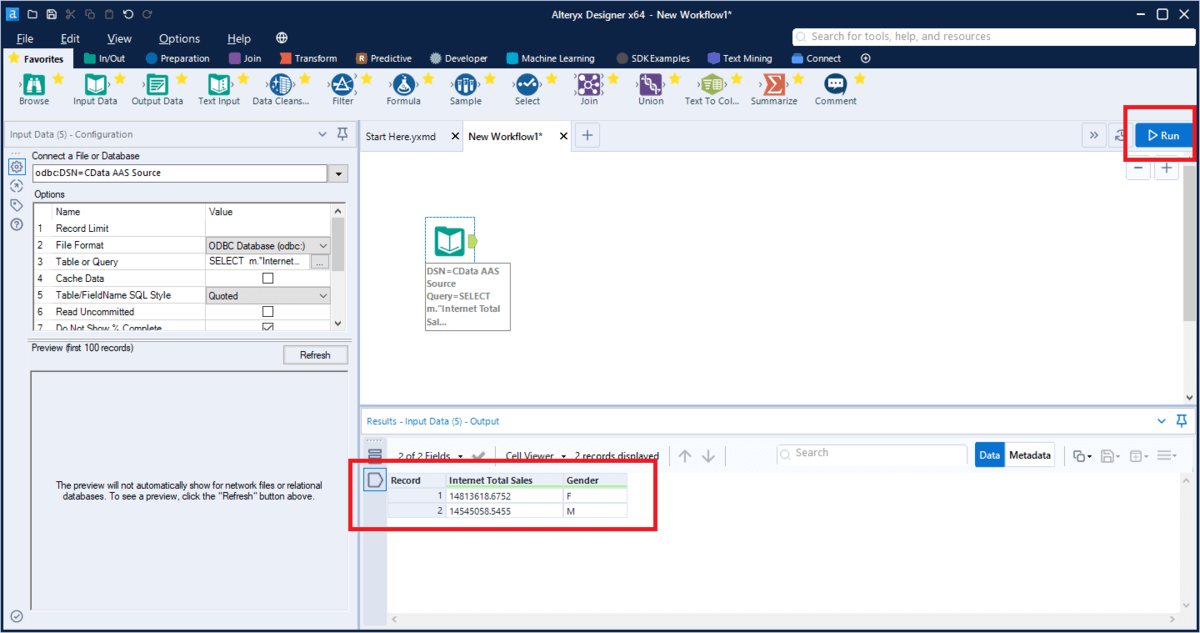This screenshot has width=1200, height=633.
Task: Pin the Results panel
Action: pos(1182,421)
